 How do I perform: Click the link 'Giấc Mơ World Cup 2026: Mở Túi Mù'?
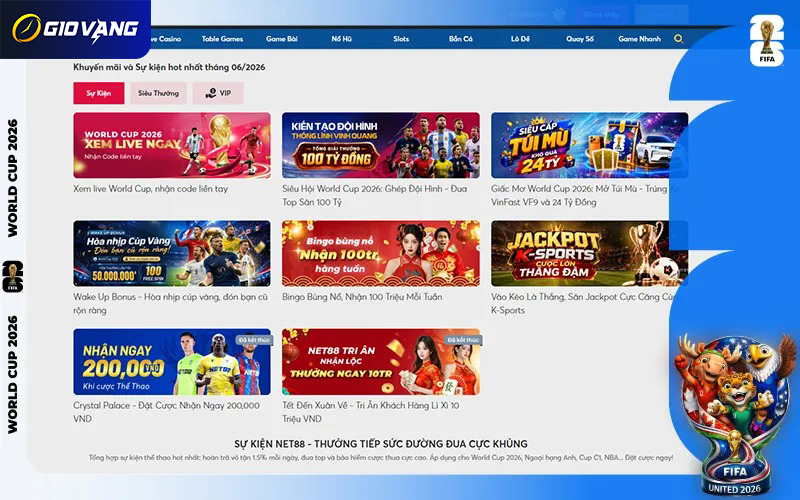pos(585,195)
